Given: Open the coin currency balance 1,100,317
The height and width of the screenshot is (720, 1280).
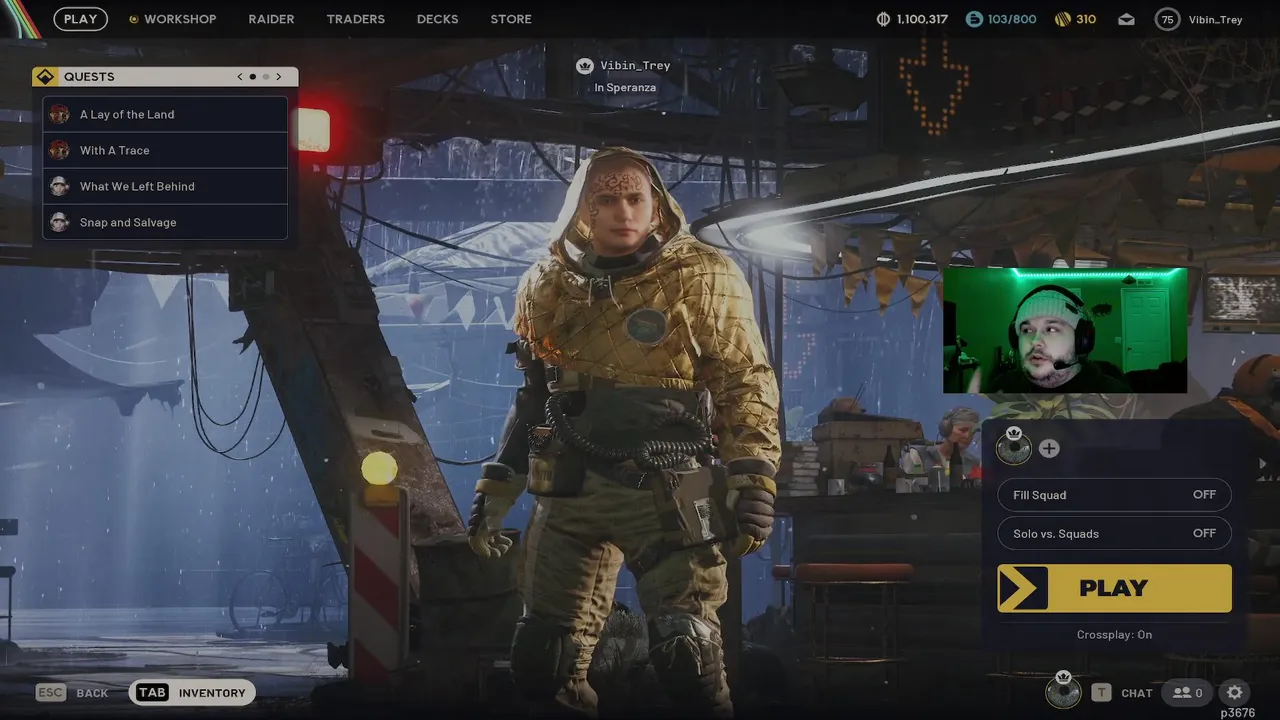Looking at the screenshot, I should coord(912,19).
